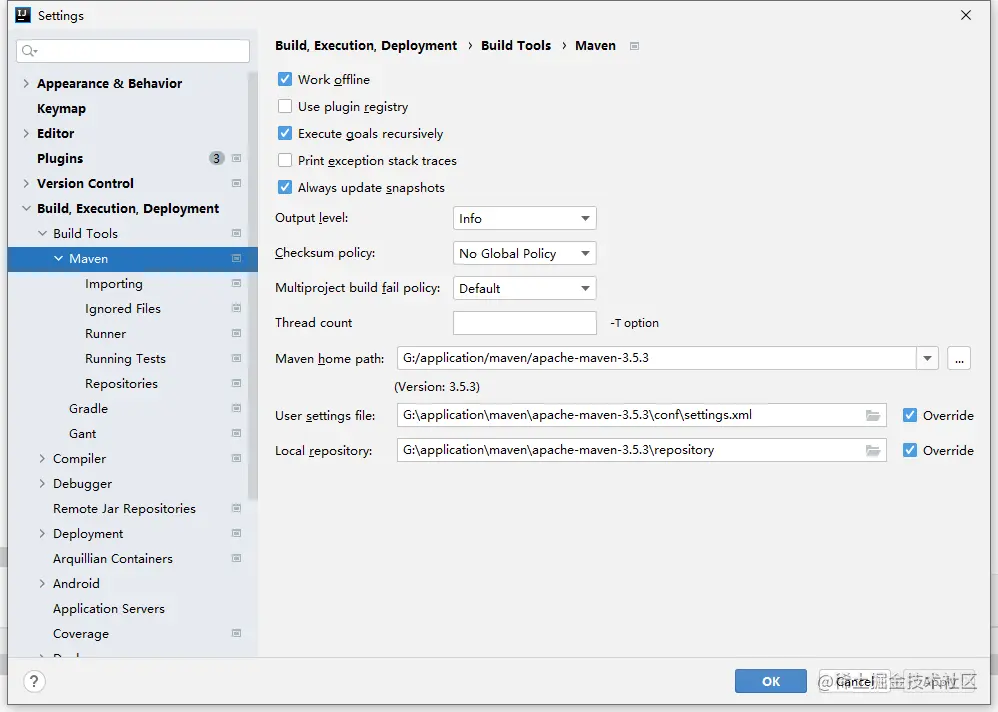Click the project-level icon on the Ignored Files row
The width and height of the screenshot is (998, 712).
pyautogui.click(x=236, y=308)
